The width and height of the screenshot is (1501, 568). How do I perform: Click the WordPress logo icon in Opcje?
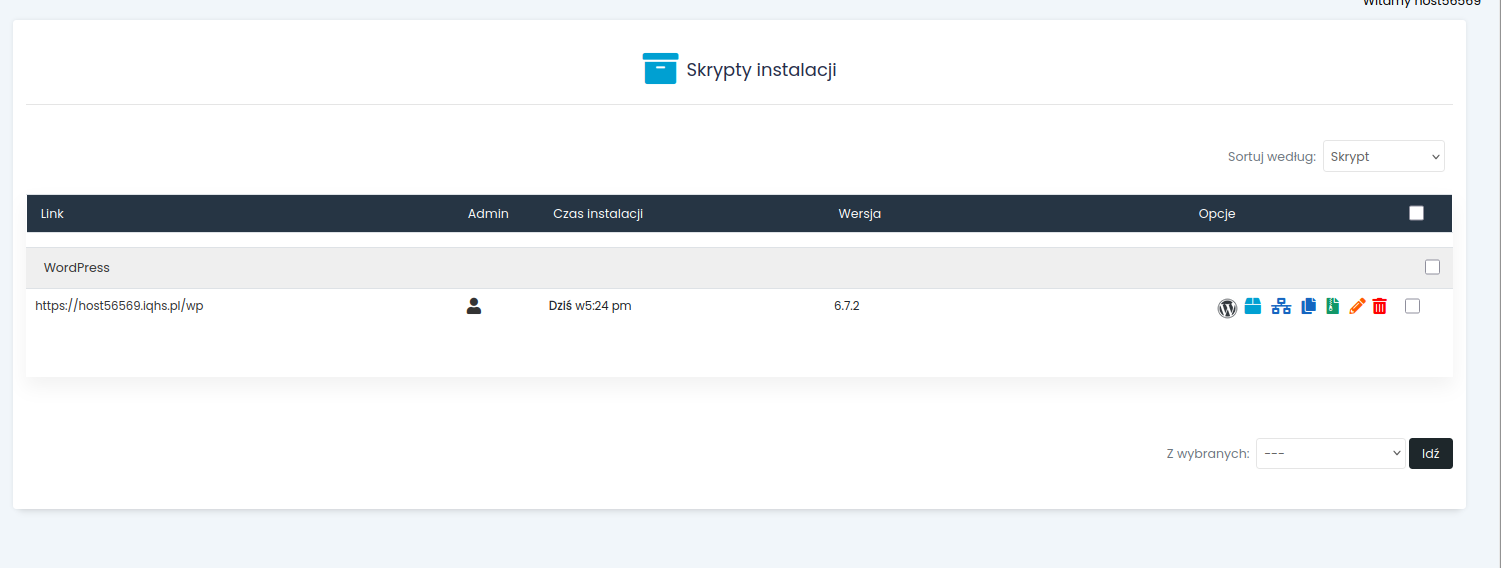[1227, 308]
